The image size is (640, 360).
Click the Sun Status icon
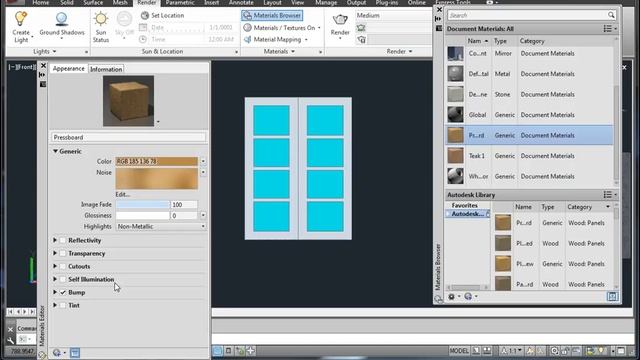tap(100, 19)
